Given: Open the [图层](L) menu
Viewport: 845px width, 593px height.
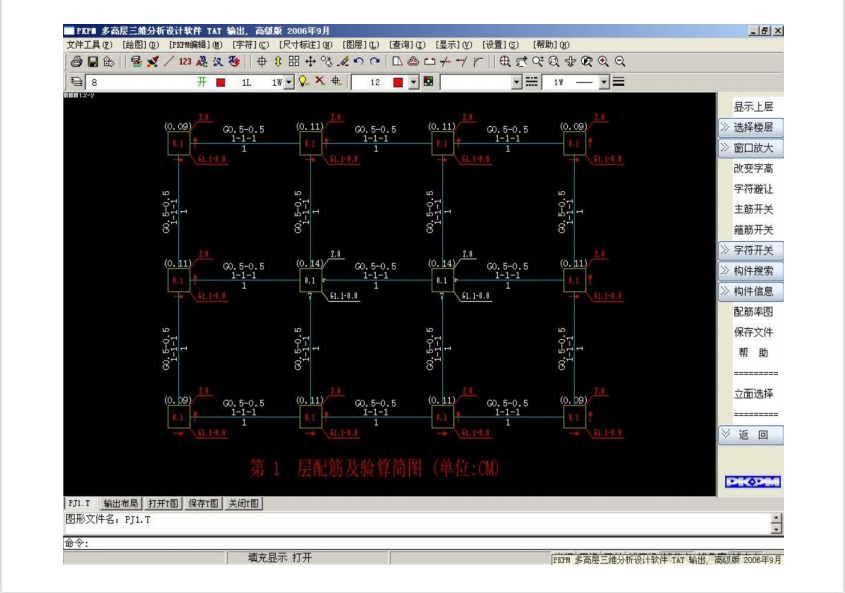Looking at the screenshot, I should click(361, 45).
